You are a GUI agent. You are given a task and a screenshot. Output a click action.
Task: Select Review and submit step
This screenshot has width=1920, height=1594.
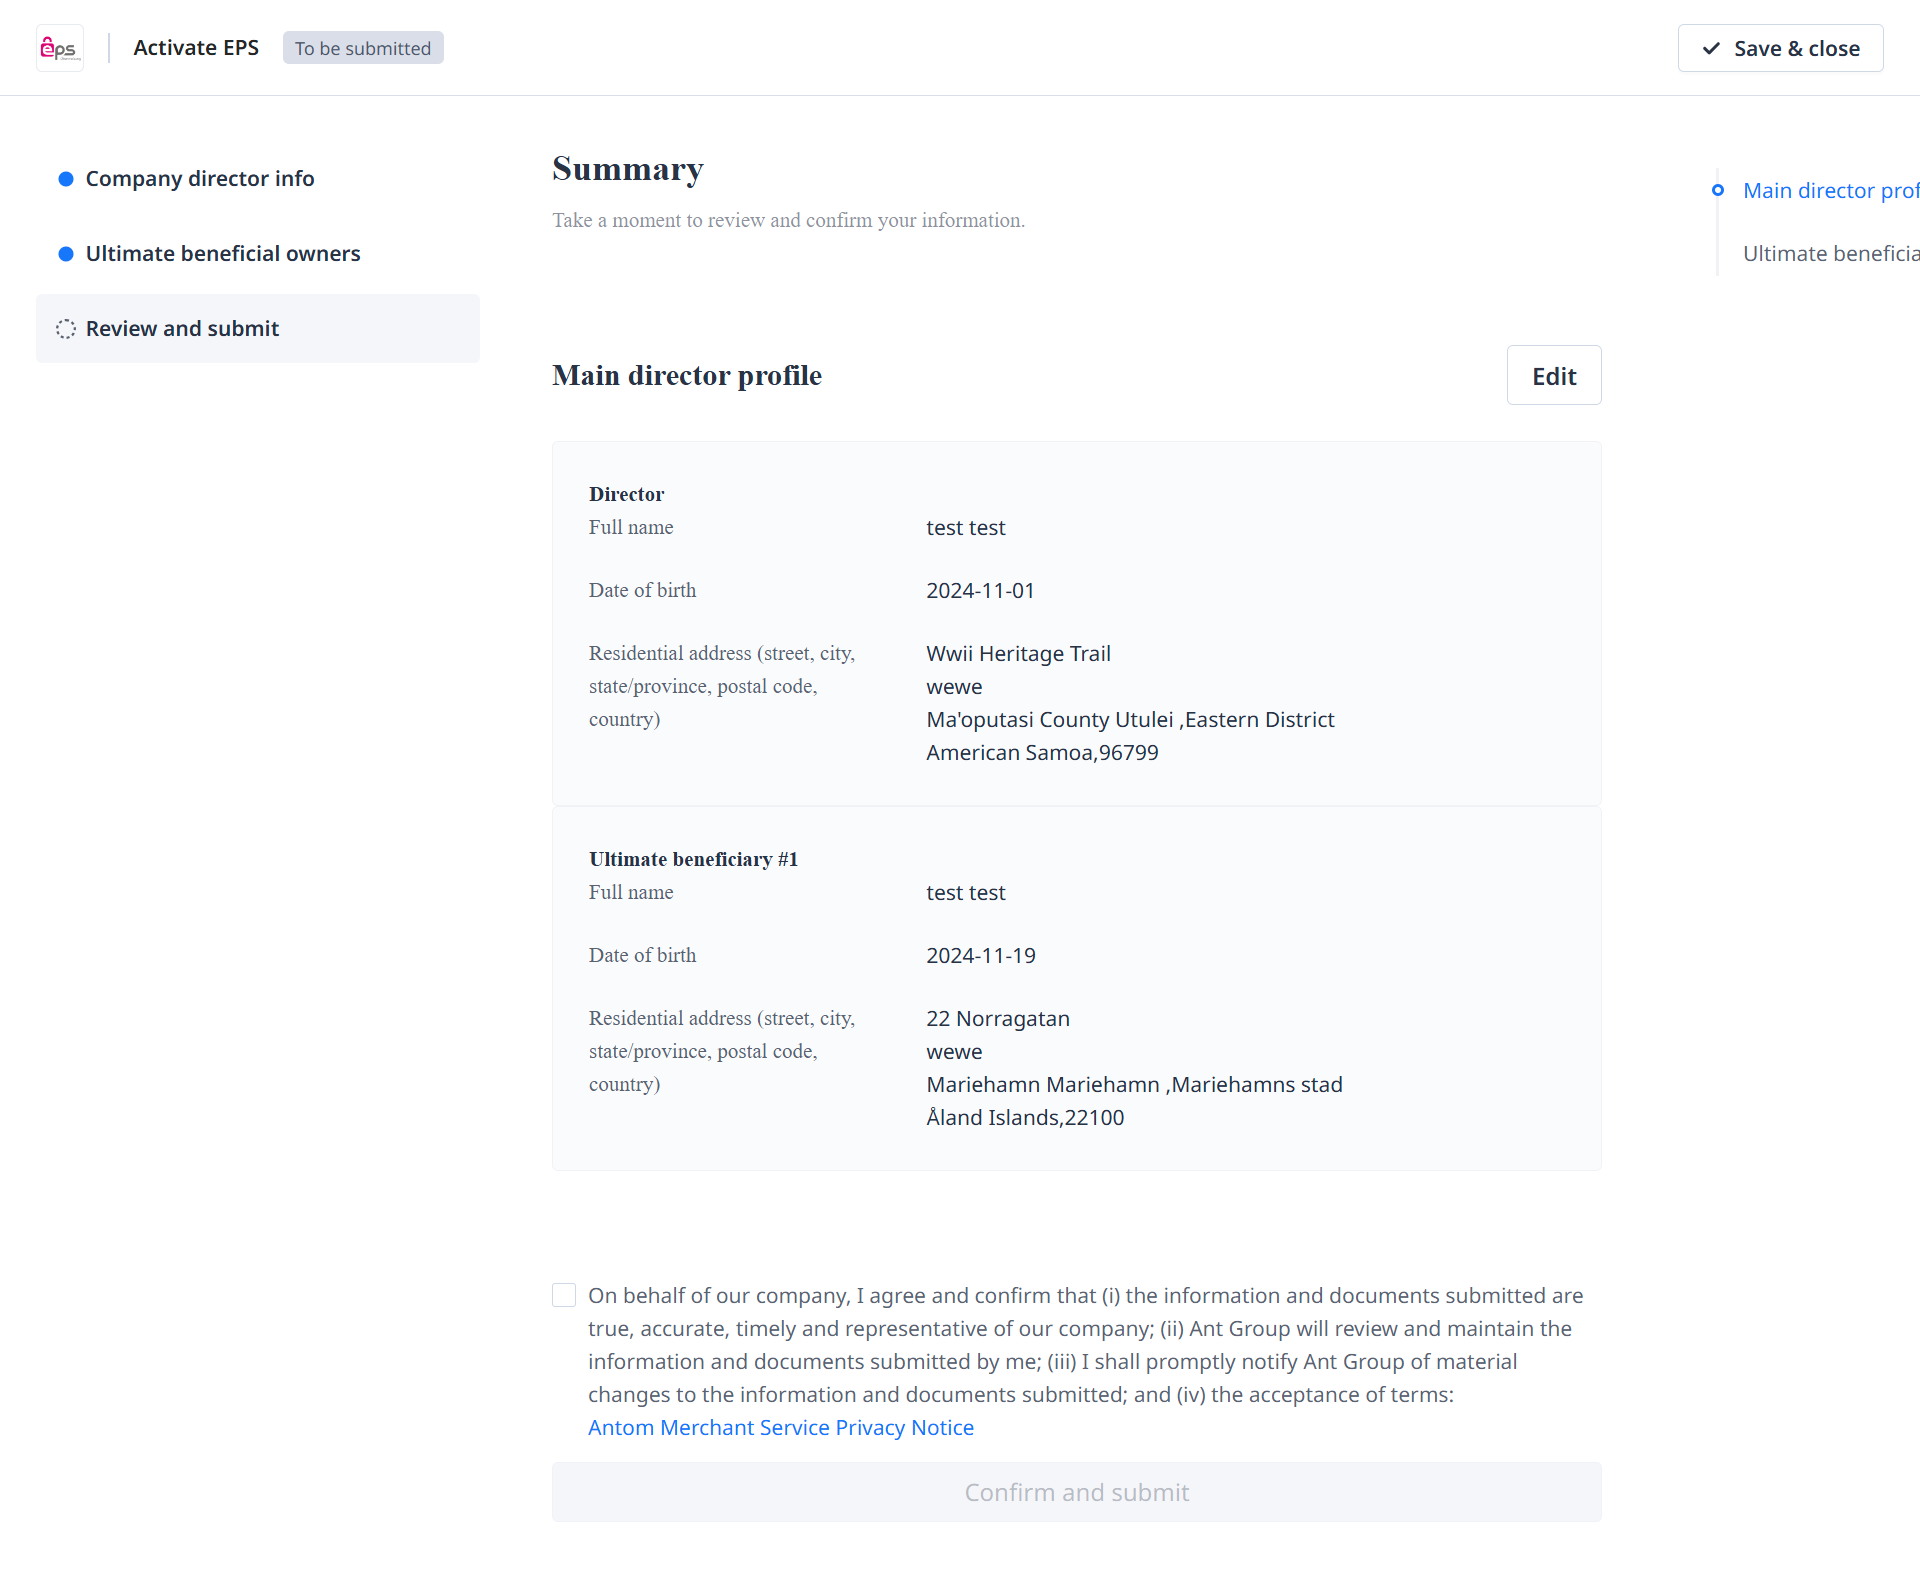182,329
